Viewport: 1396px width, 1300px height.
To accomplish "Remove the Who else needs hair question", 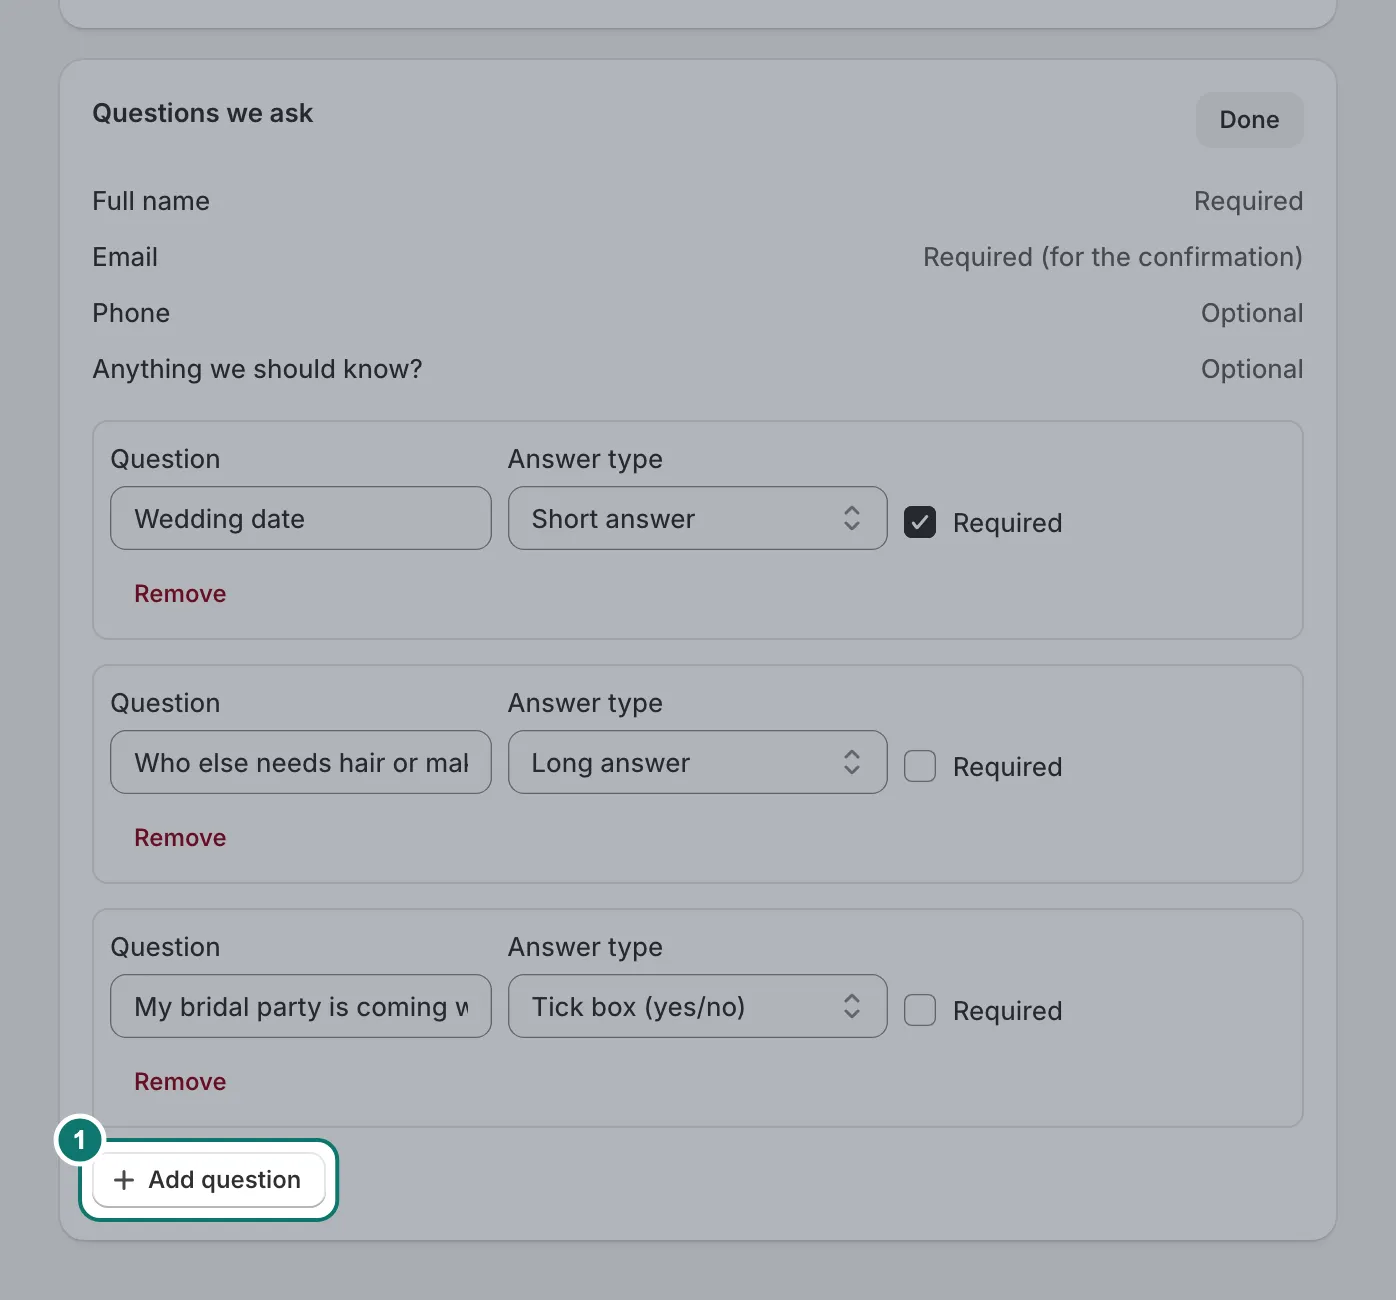I will pyautogui.click(x=180, y=838).
